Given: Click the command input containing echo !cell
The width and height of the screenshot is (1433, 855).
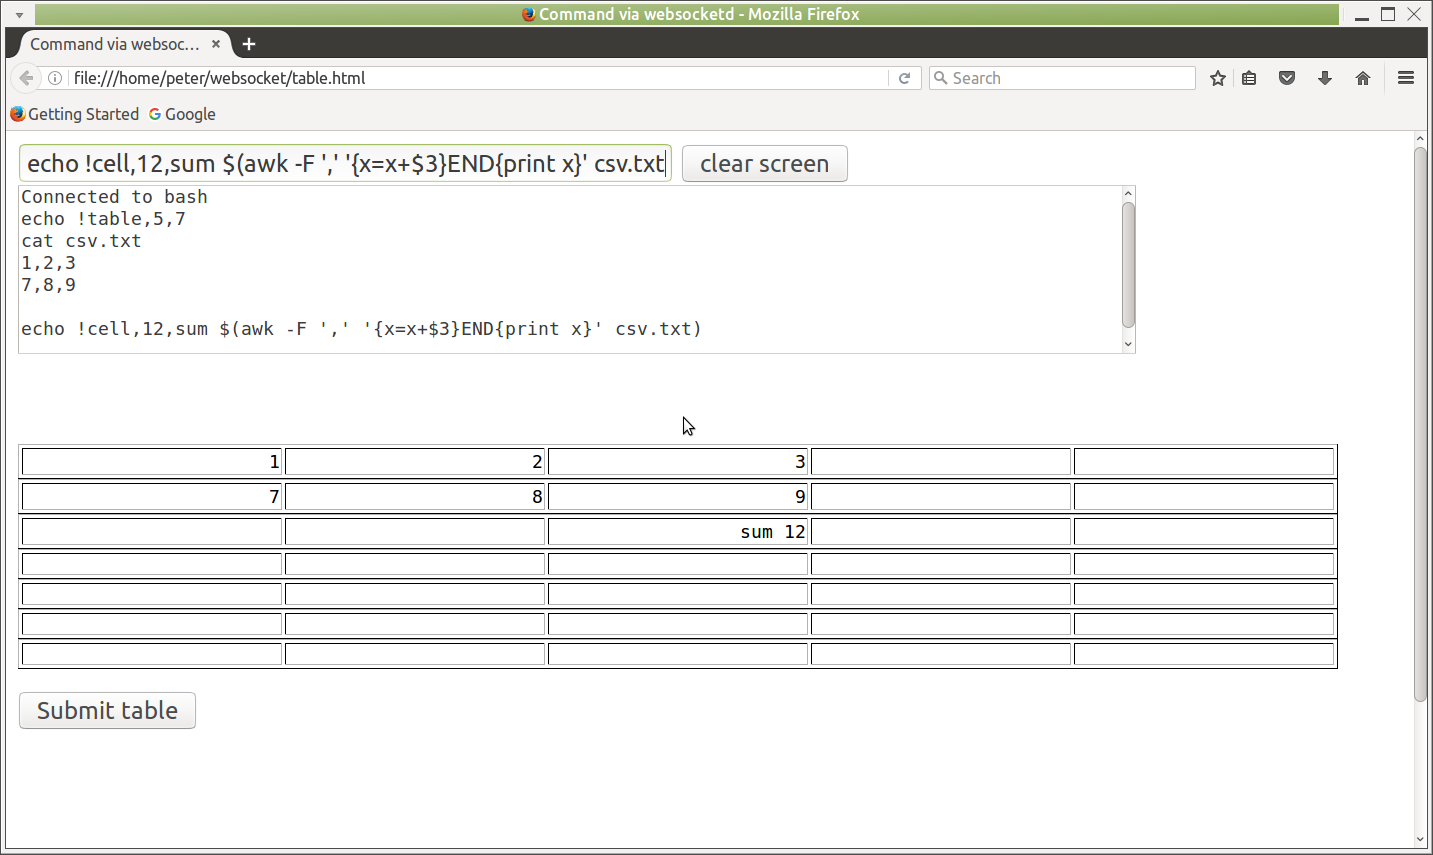Looking at the screenshot, I should click(x=345, y=162).
